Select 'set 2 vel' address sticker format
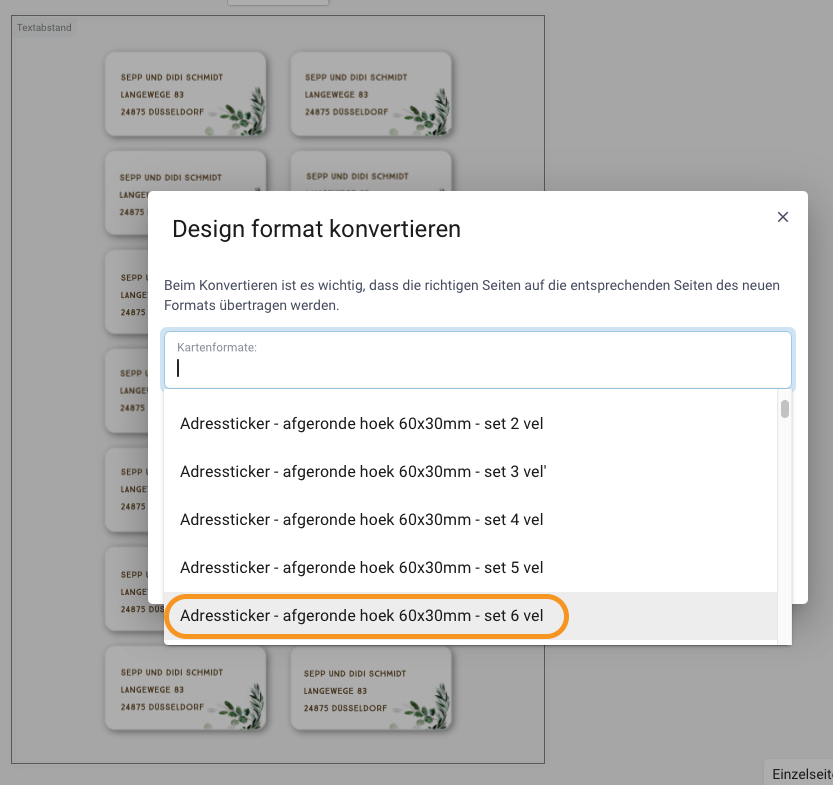Viewport: 833px width, 785px height. [x=470, y=424]
